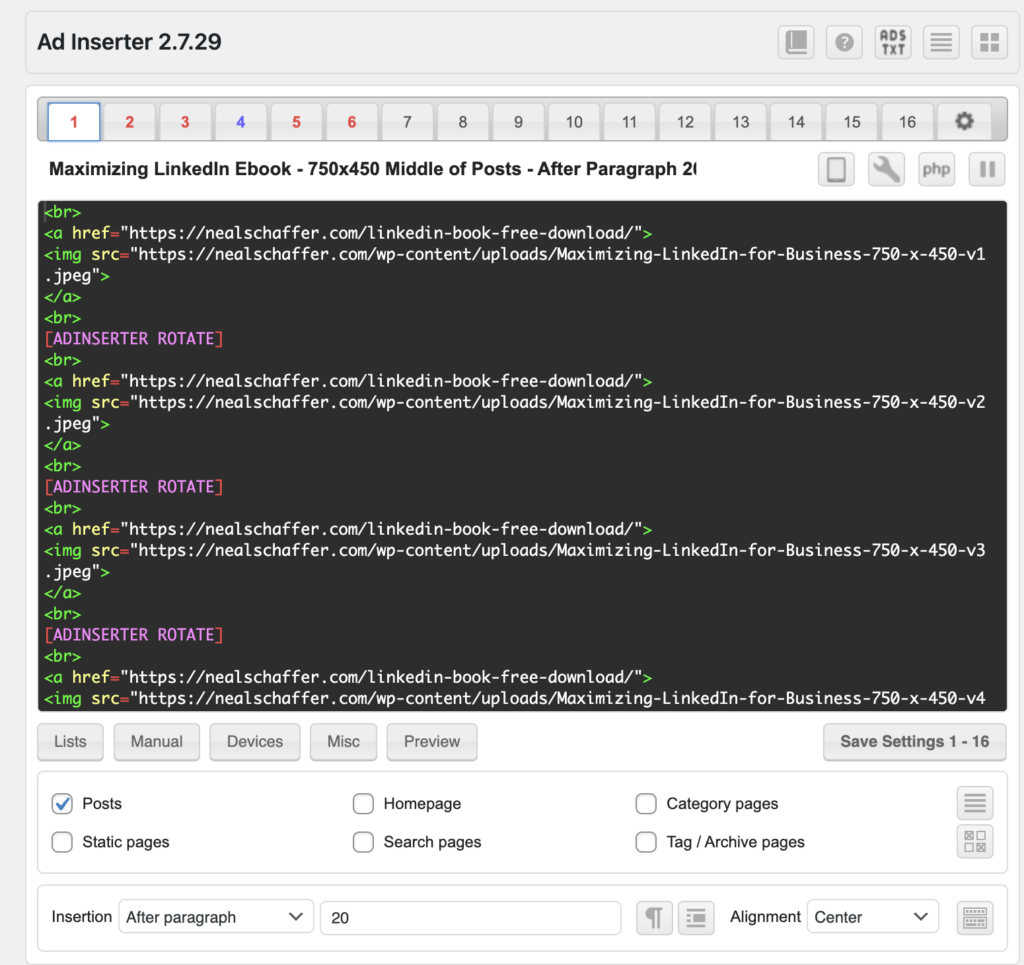Image resolution: width=1024 pixels, height=965 pixels.
Task: Open the documentation book icon
Action: coord(796,42)
